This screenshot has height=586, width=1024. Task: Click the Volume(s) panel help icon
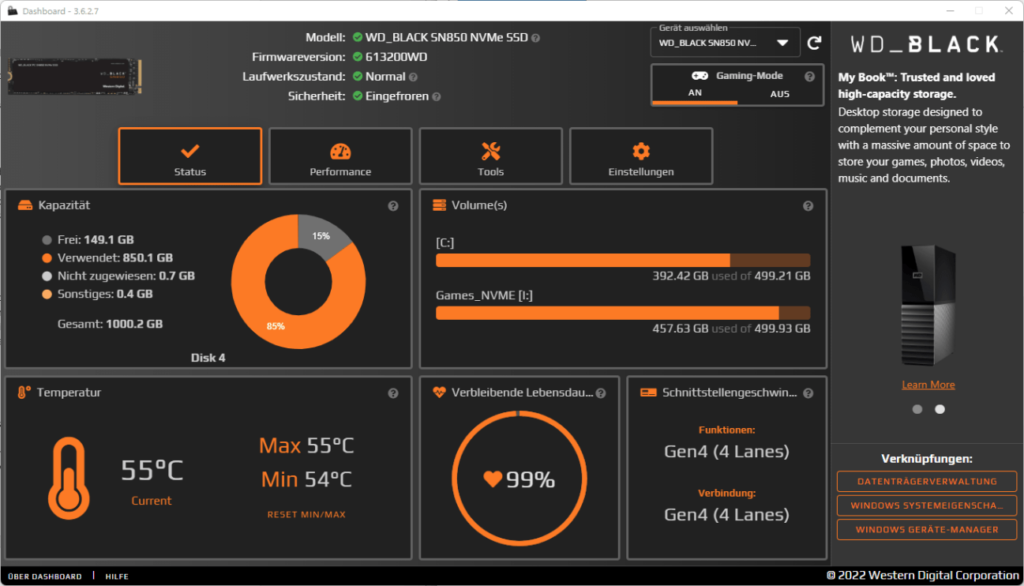point(808,206)
